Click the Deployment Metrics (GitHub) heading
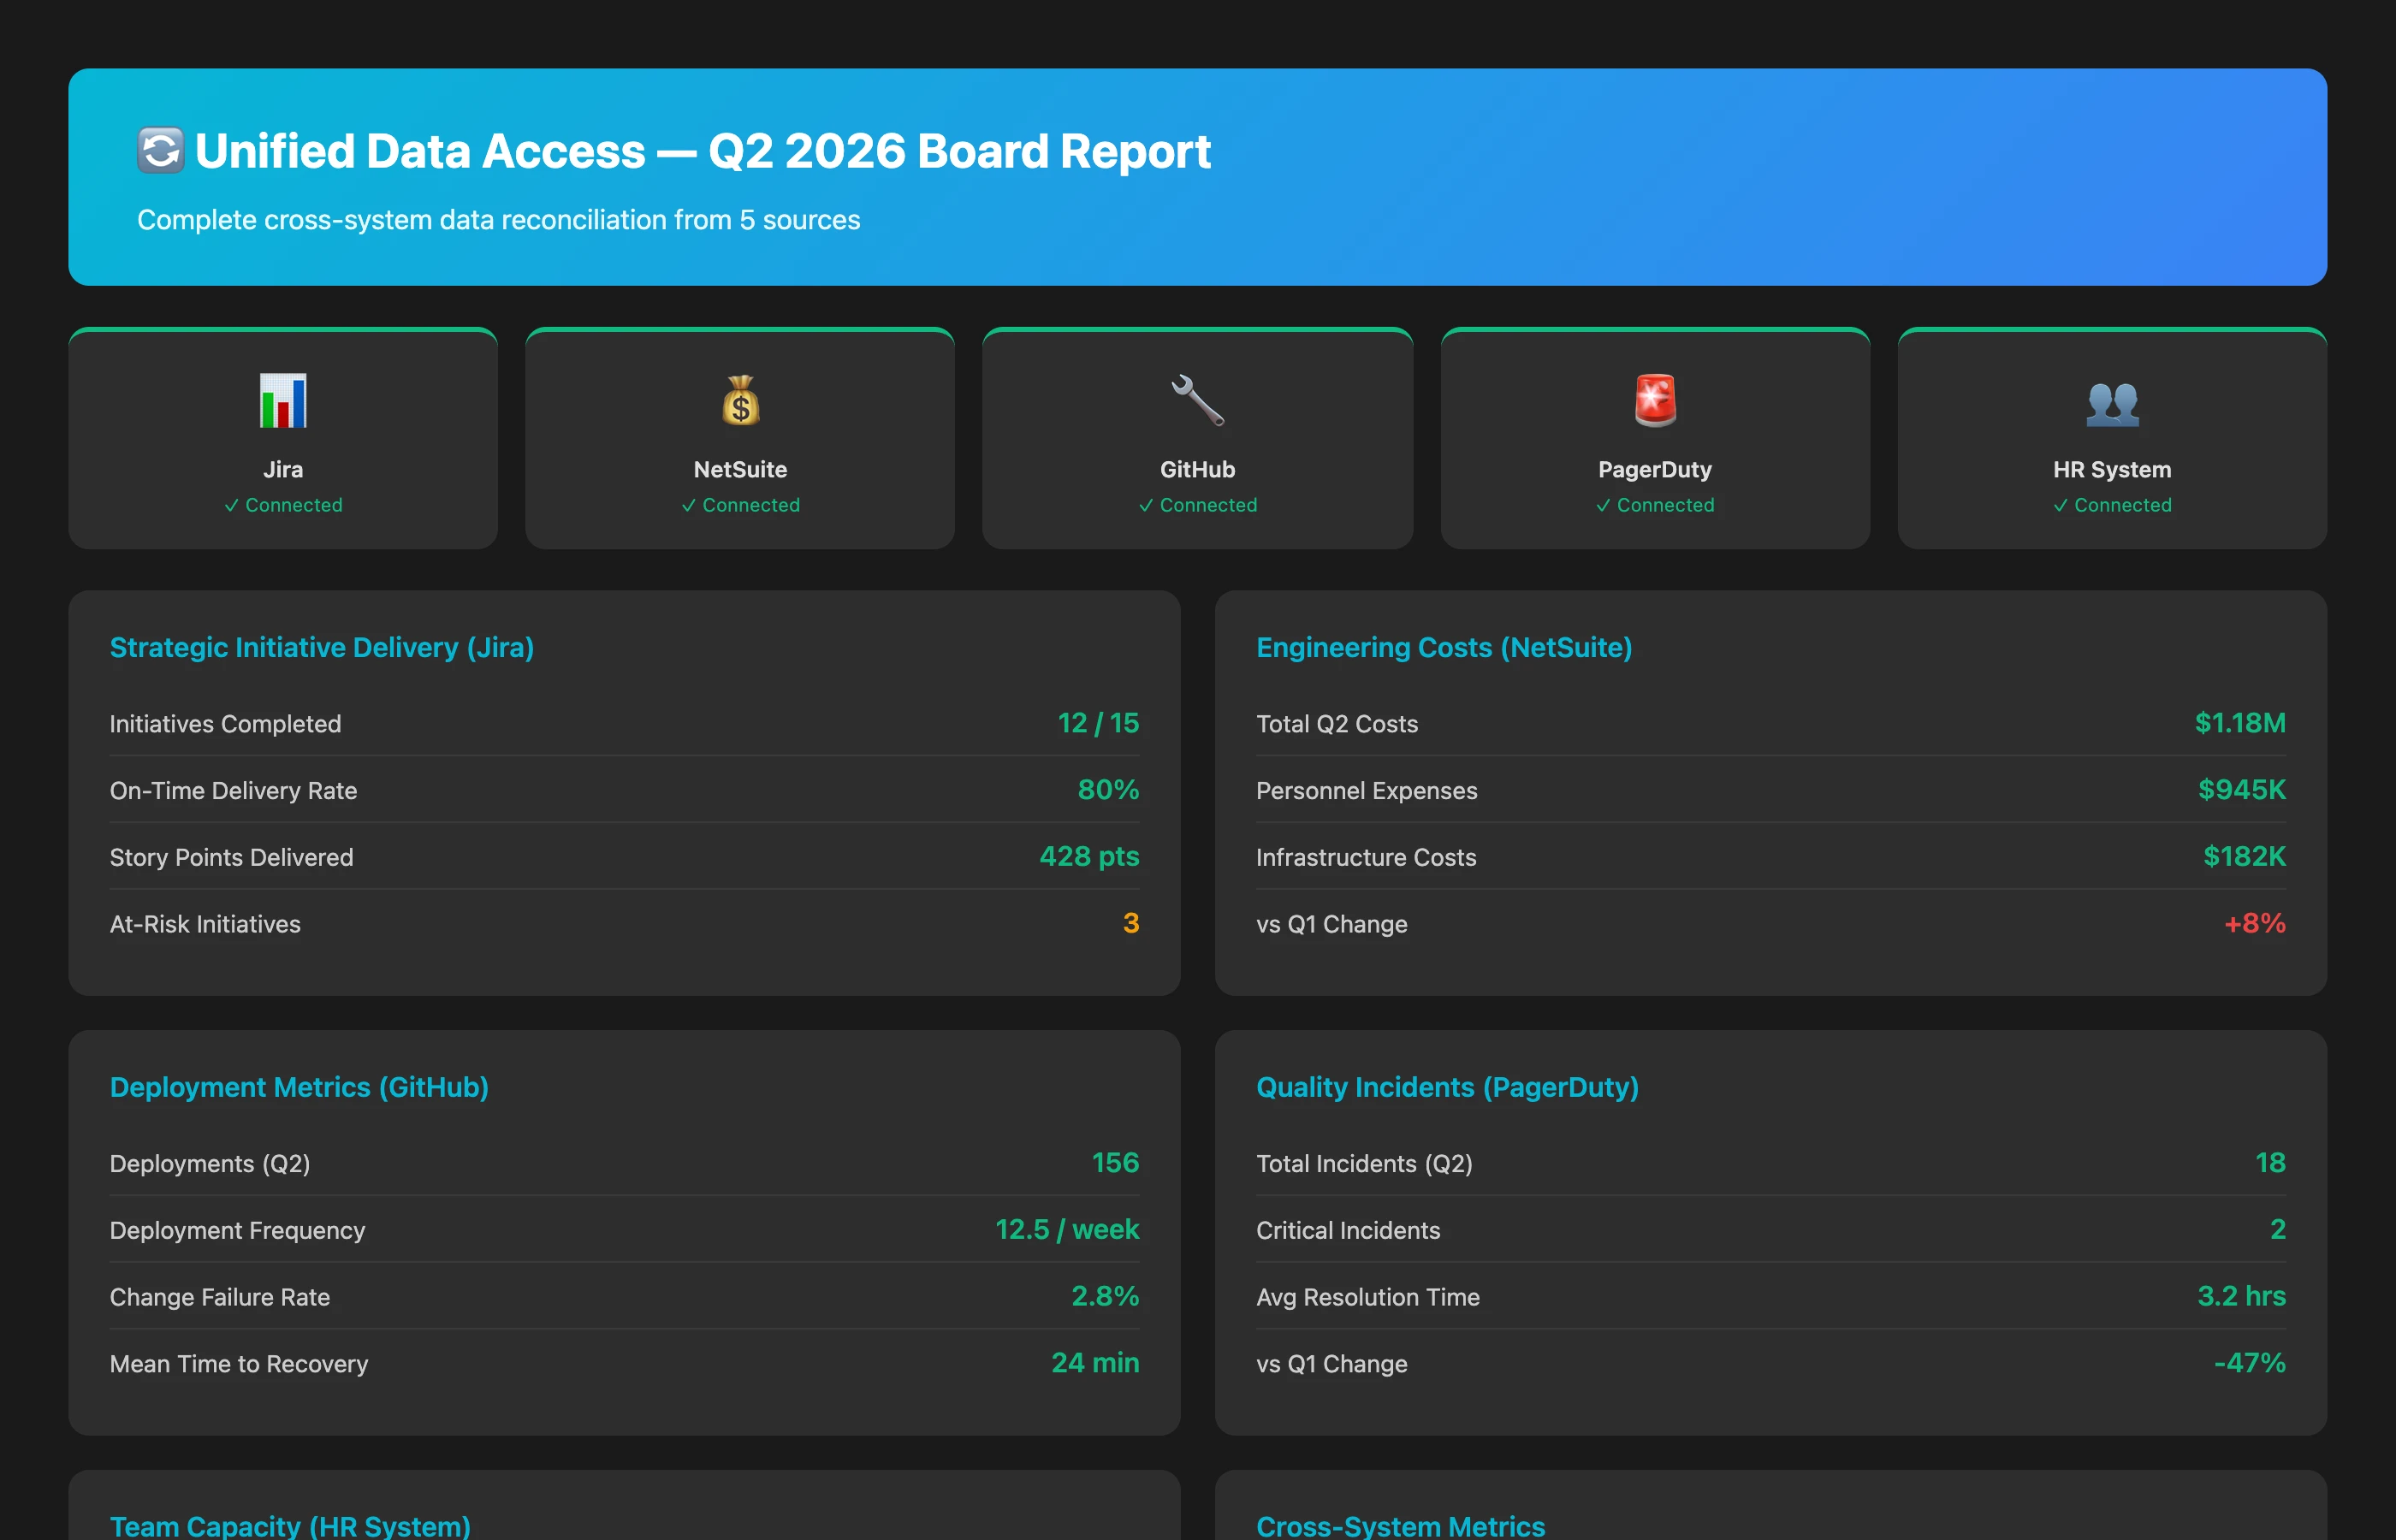The height and width of the screenshot is (1540, 2396). click(x=299, y=1087)
